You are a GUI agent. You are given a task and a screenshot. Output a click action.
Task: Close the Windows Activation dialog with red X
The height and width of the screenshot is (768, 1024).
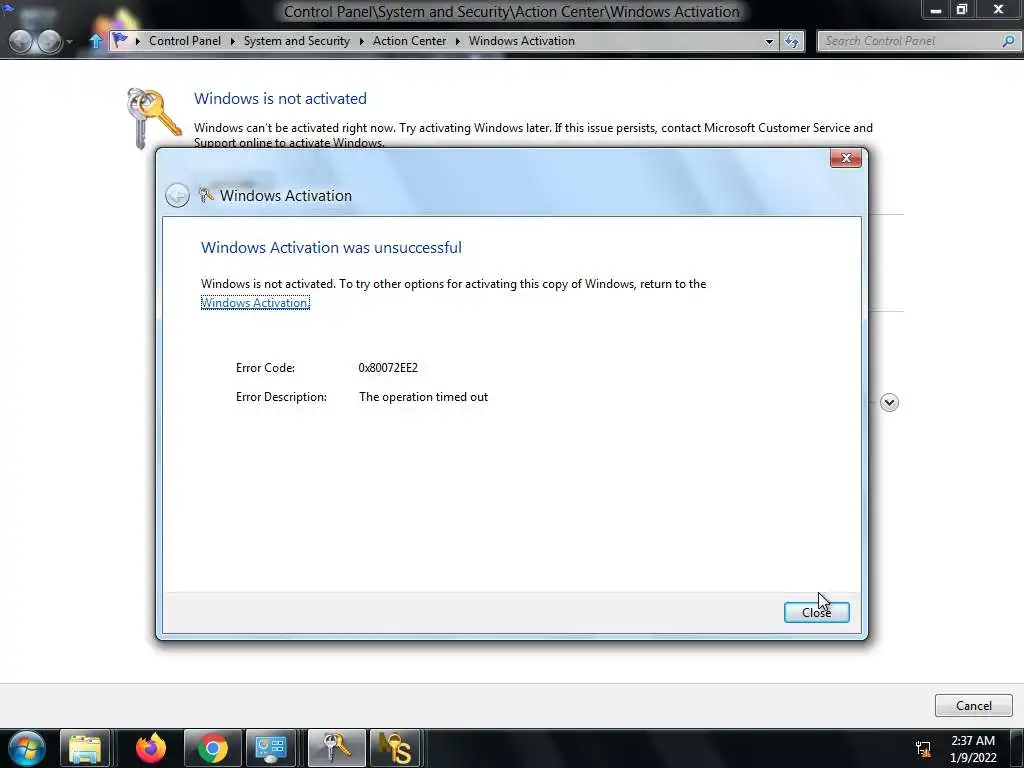[x=846, y=158]
